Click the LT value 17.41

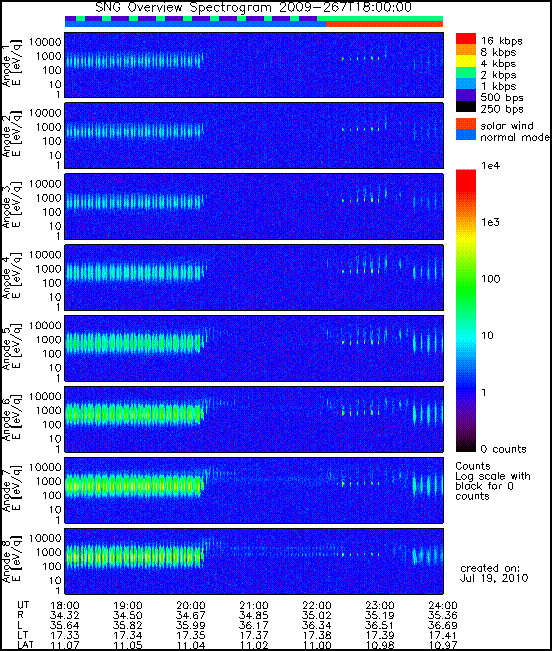tap(443, 635)
